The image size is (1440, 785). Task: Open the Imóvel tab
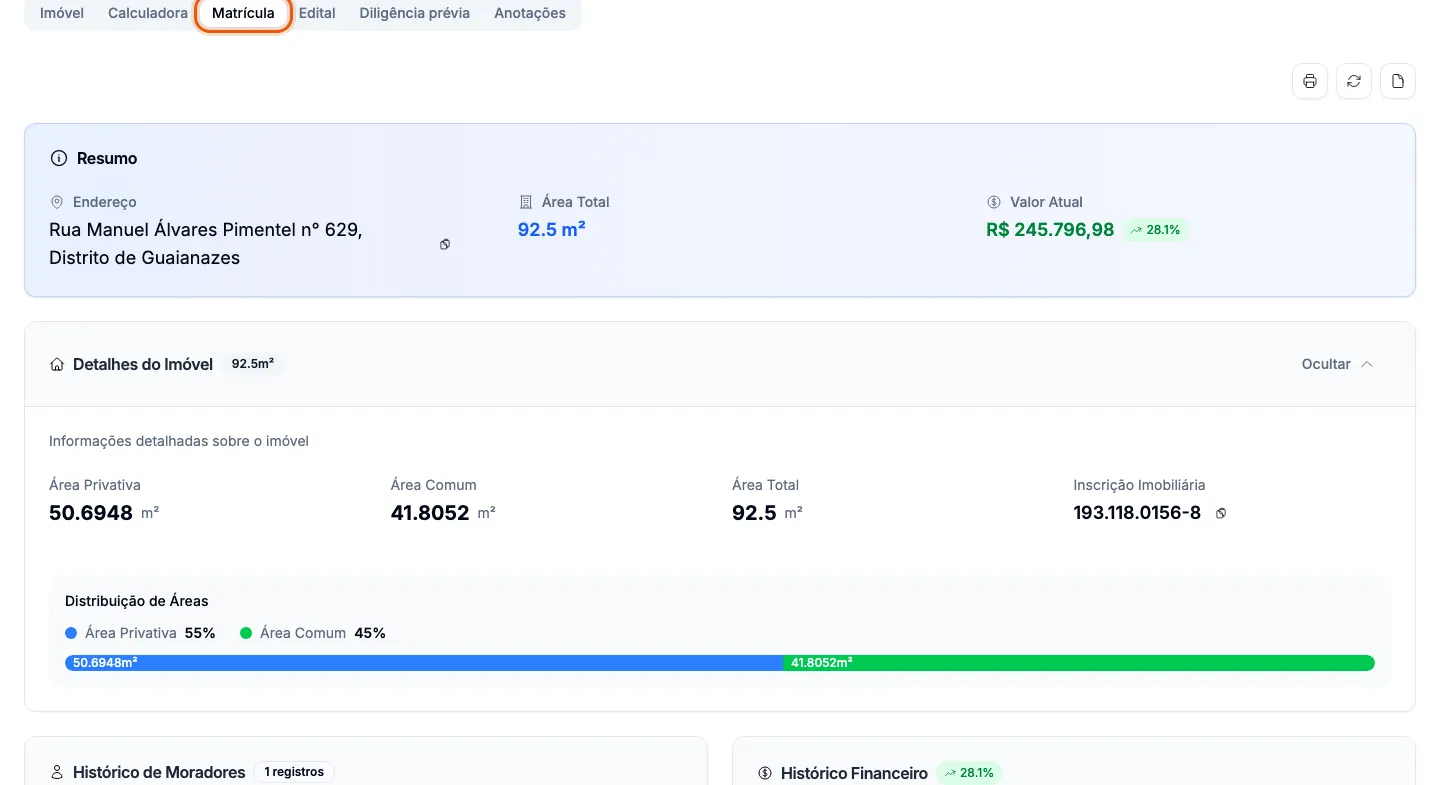(x=62, y=13)
